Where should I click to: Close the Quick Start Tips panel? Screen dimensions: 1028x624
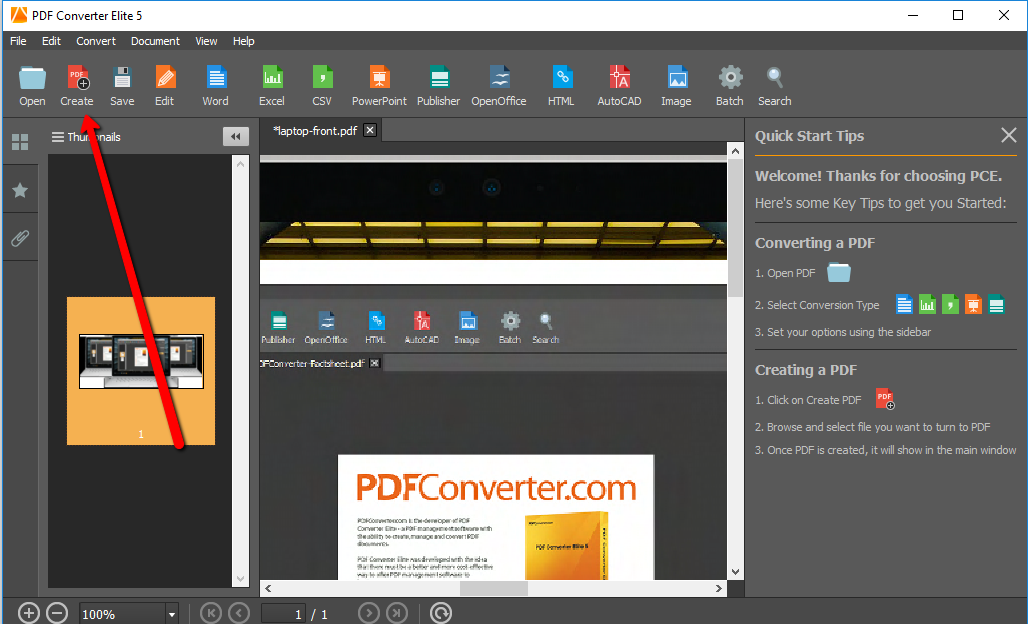pyautogui.click(x=1008, y=136)
